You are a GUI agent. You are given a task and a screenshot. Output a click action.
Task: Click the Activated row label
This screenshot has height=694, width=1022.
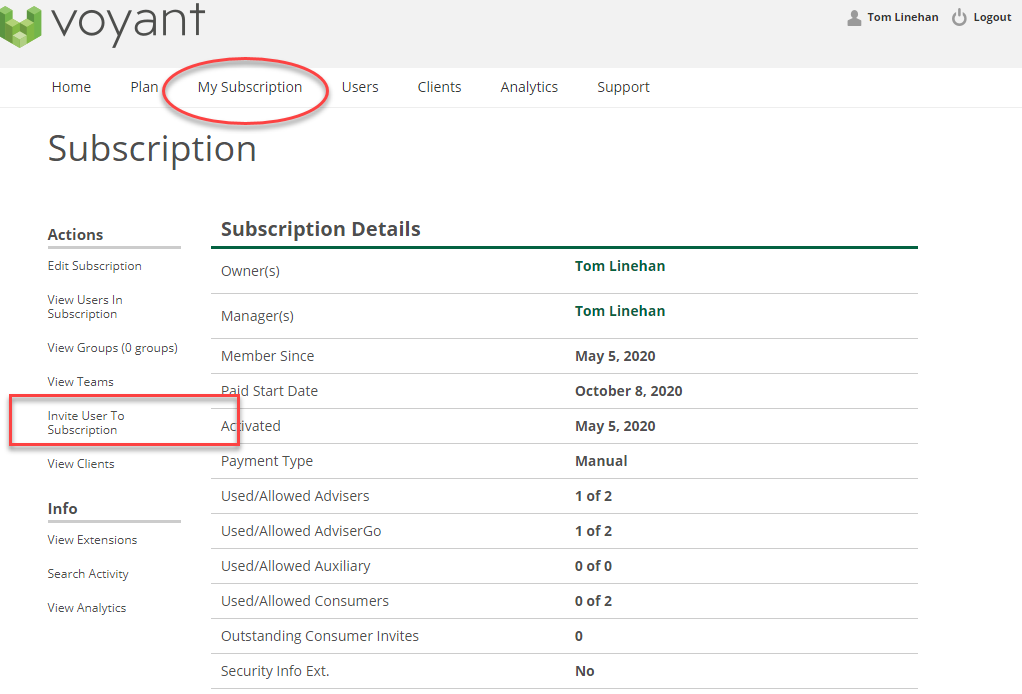point(251,426)
